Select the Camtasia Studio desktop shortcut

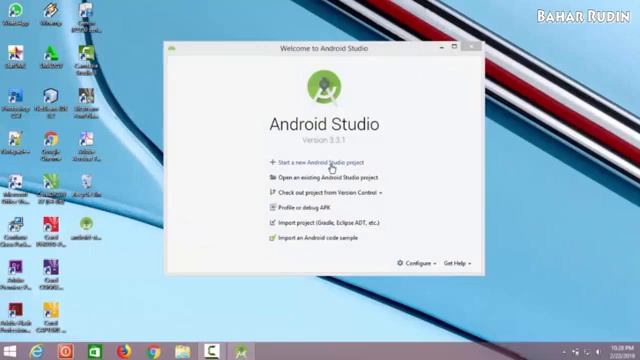(x=87, y=60)
